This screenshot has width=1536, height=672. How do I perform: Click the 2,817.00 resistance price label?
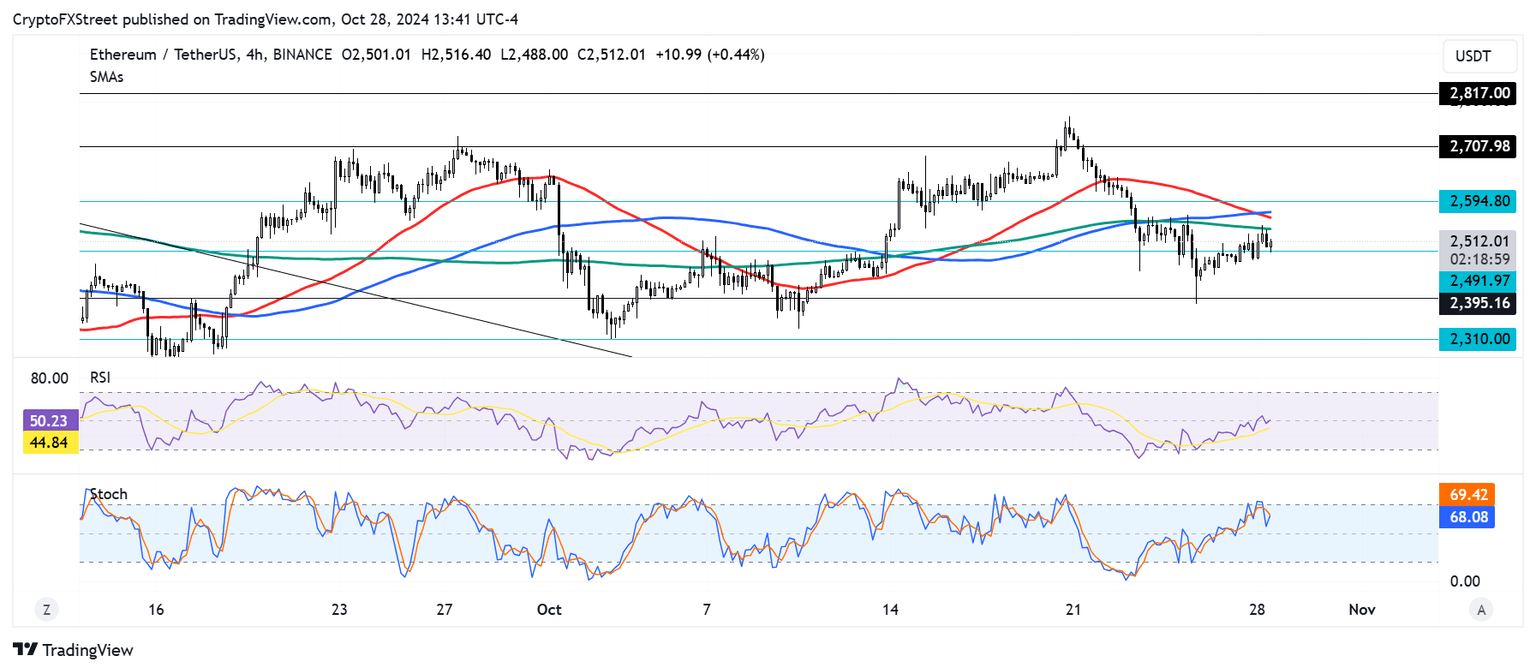point(1479,93)
